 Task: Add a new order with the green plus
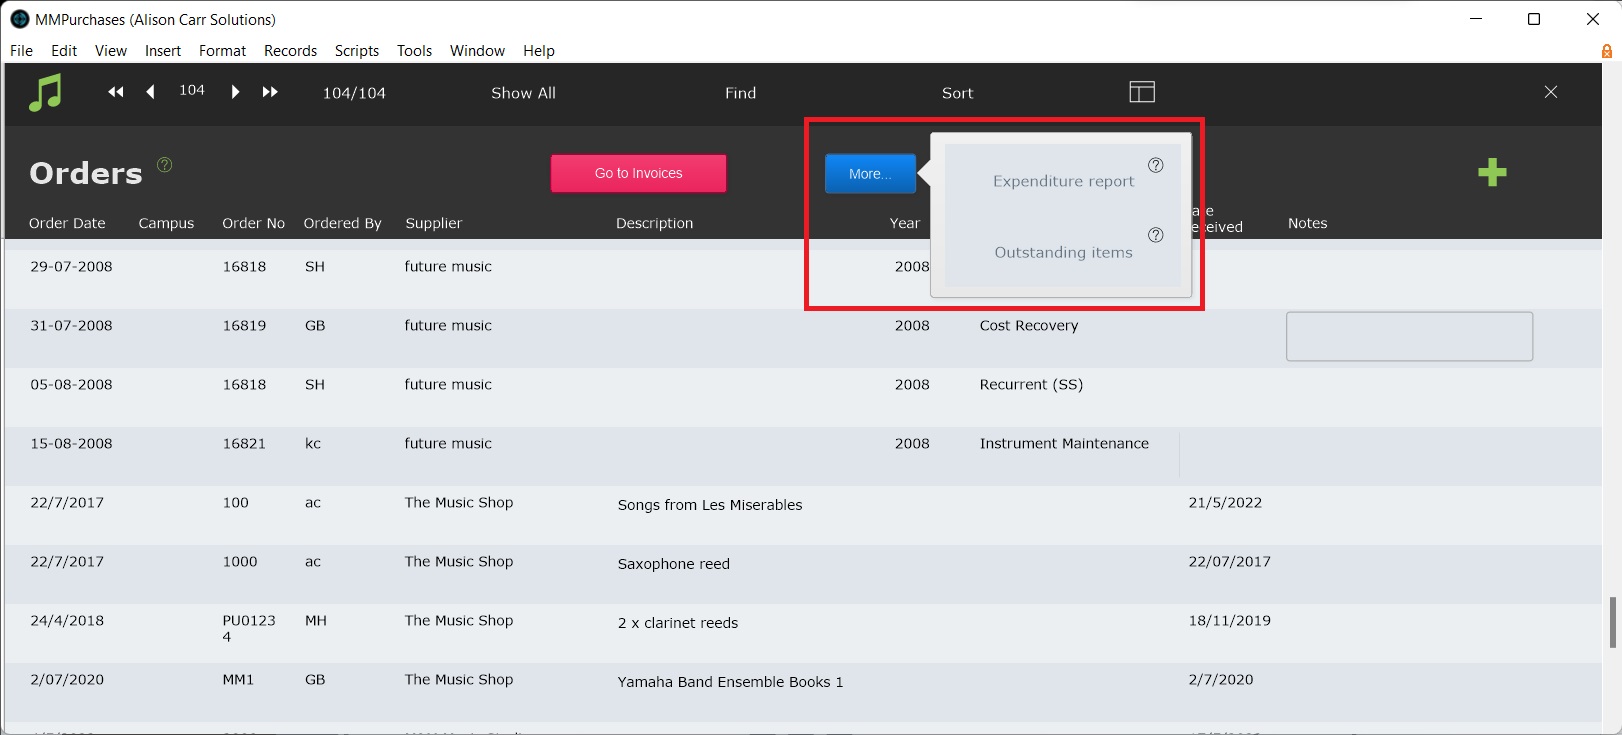point(1492,172)
